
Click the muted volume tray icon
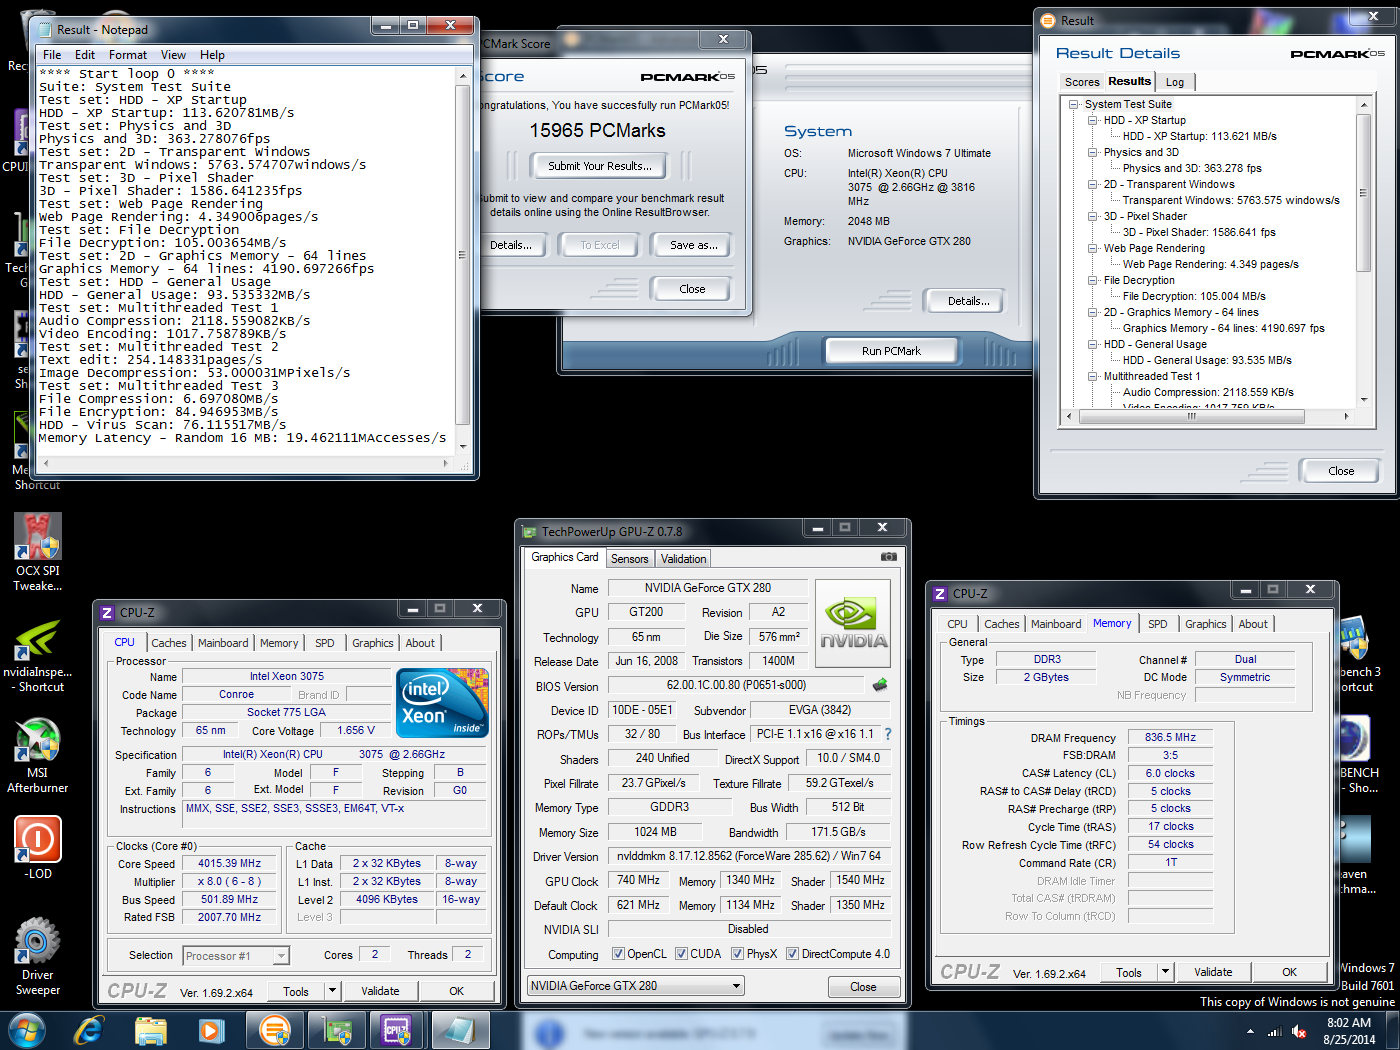[1299, 1031]
